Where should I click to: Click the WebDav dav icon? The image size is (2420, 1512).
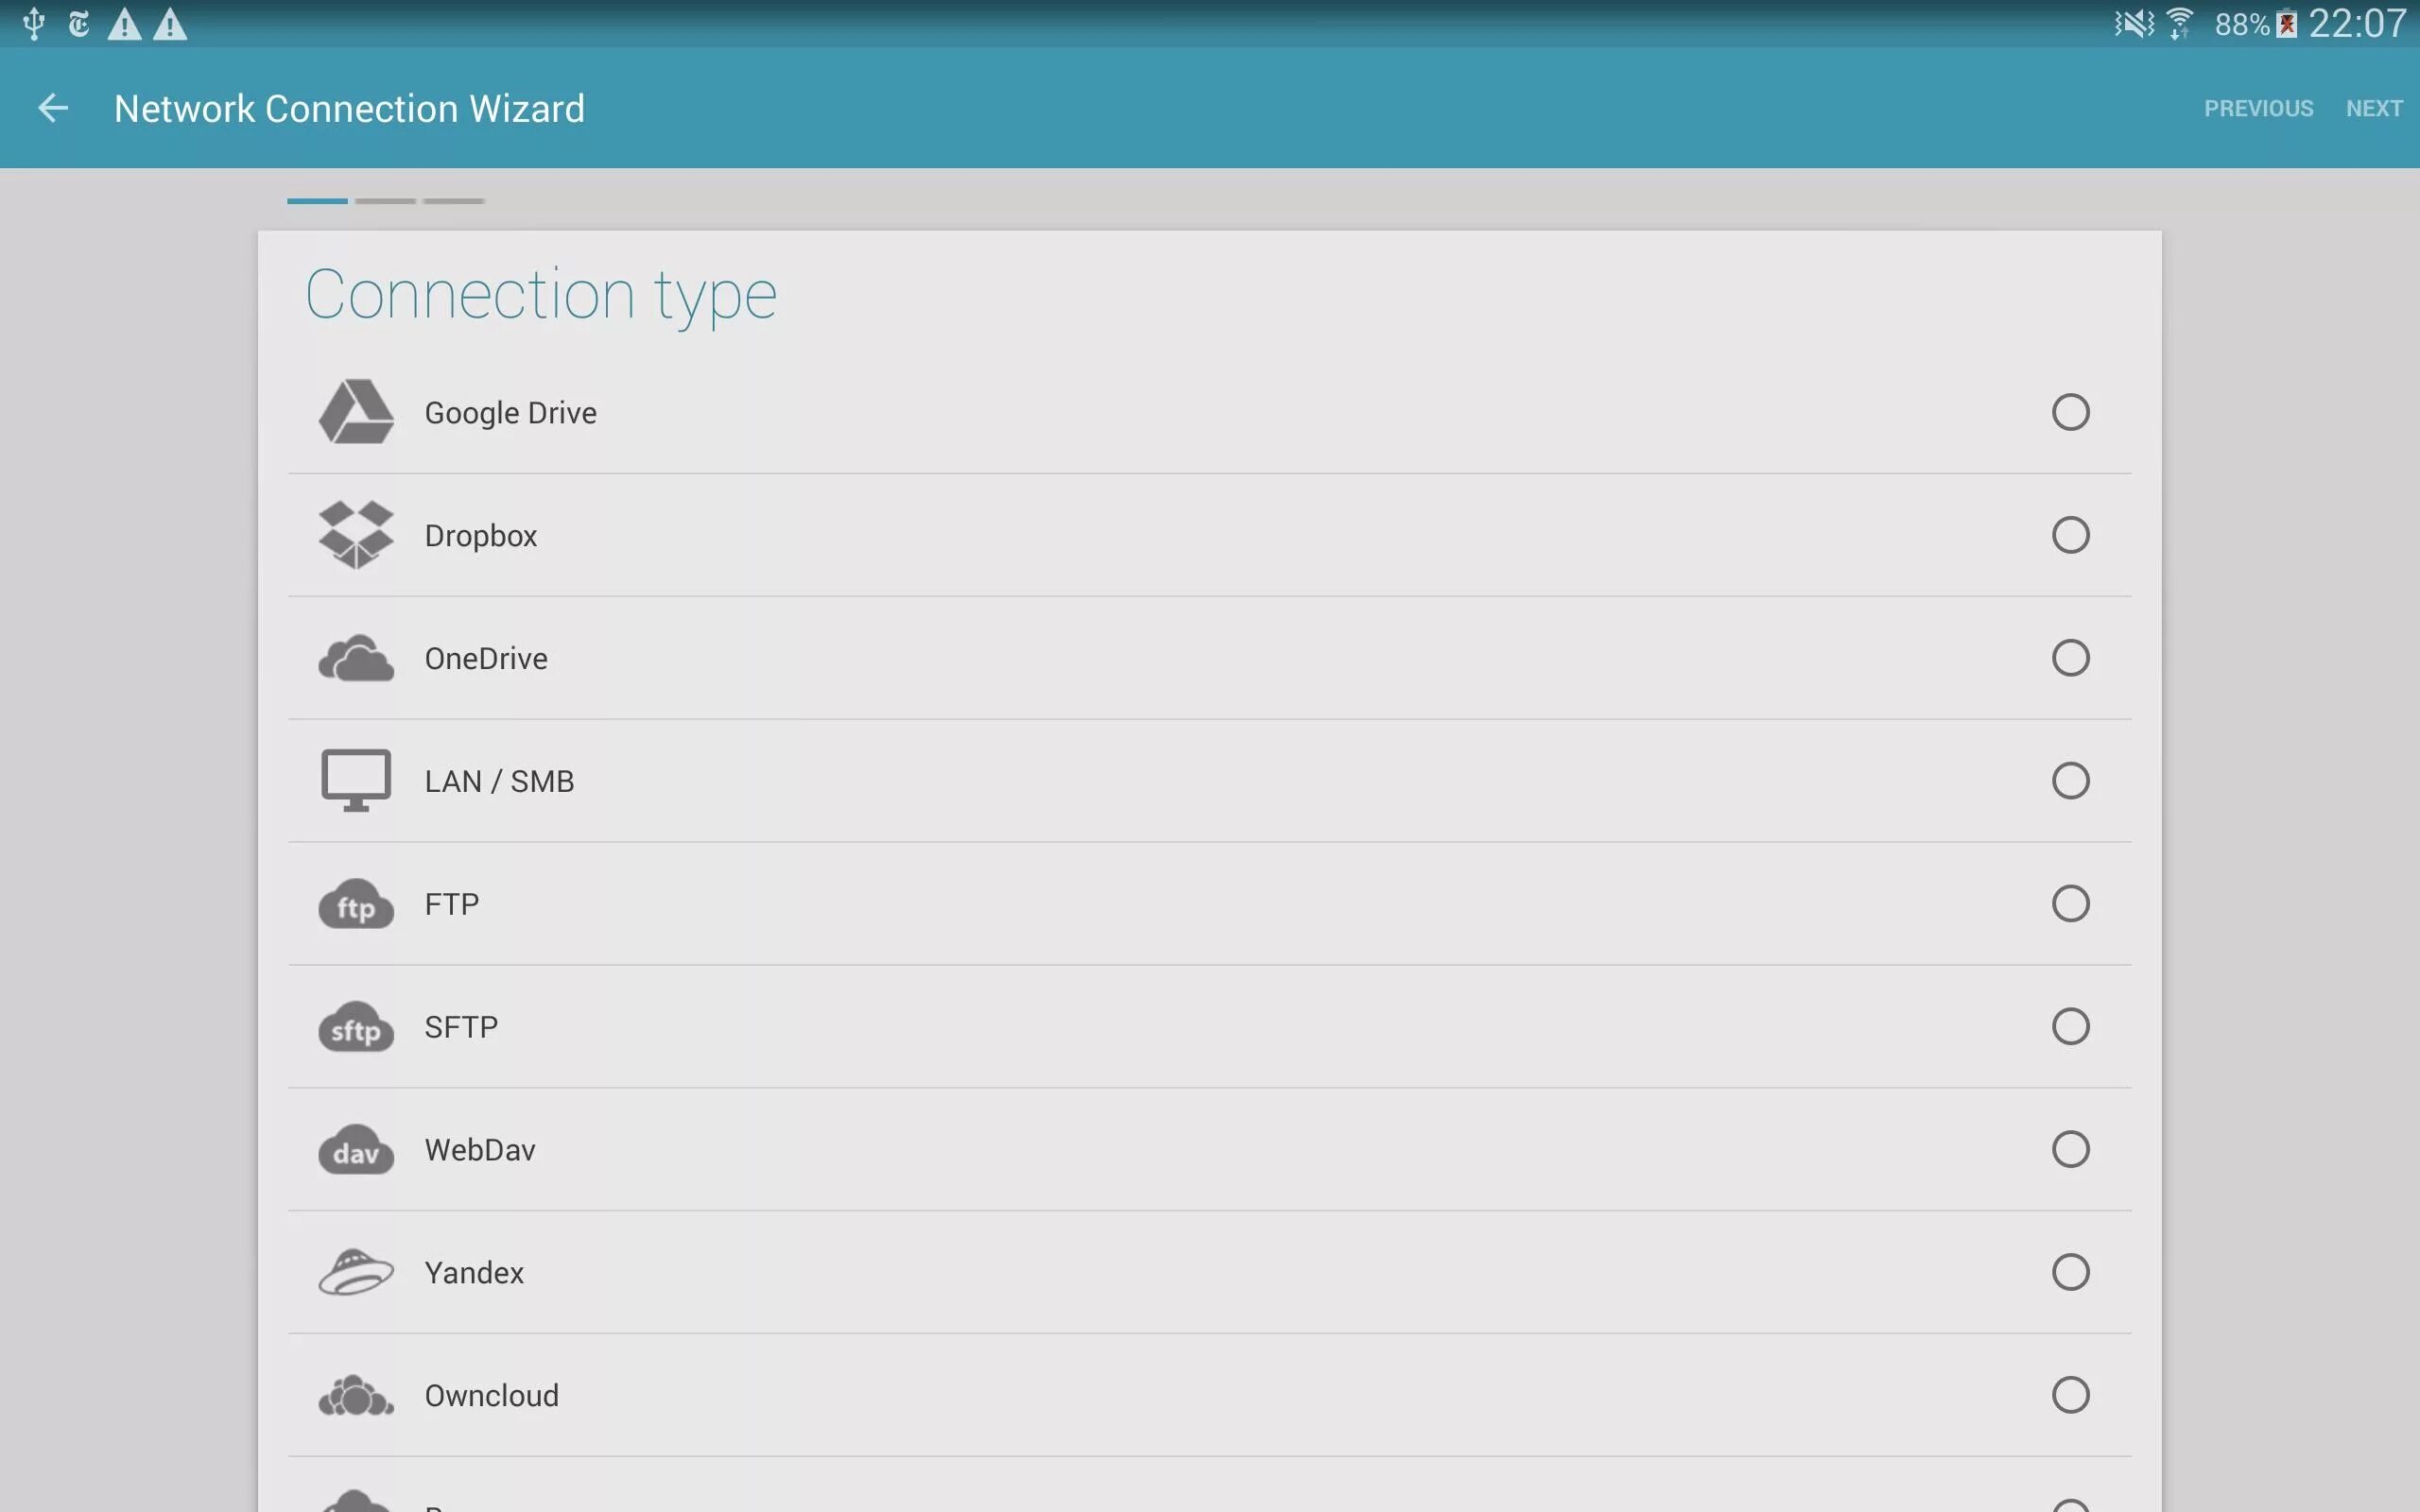point(356,1150)
